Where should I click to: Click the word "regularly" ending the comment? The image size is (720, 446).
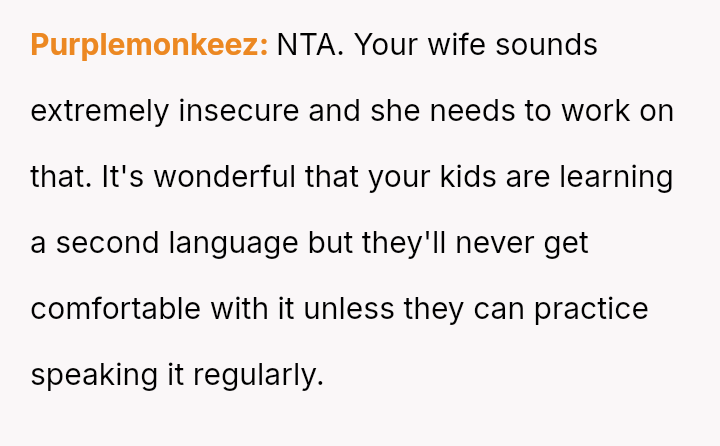pyautogui.click(x=258, y=375)
